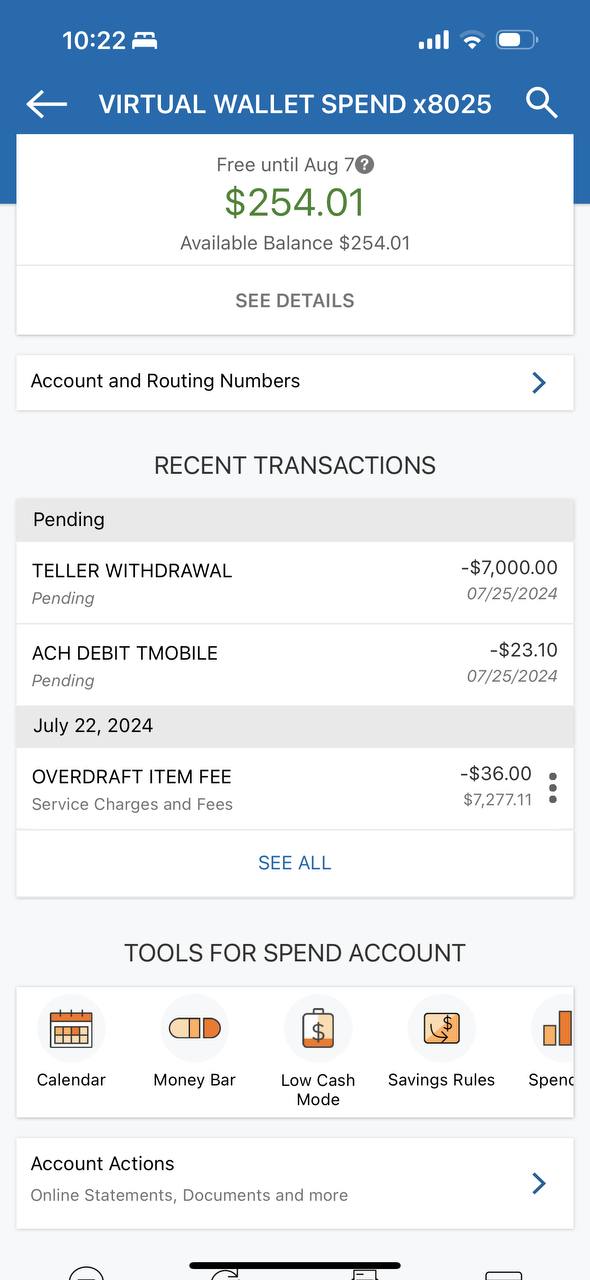This screenshot has height=1280, width=590.
Task: Open overdraft fee three-dot options menu
Action: [x=553, y=788]
